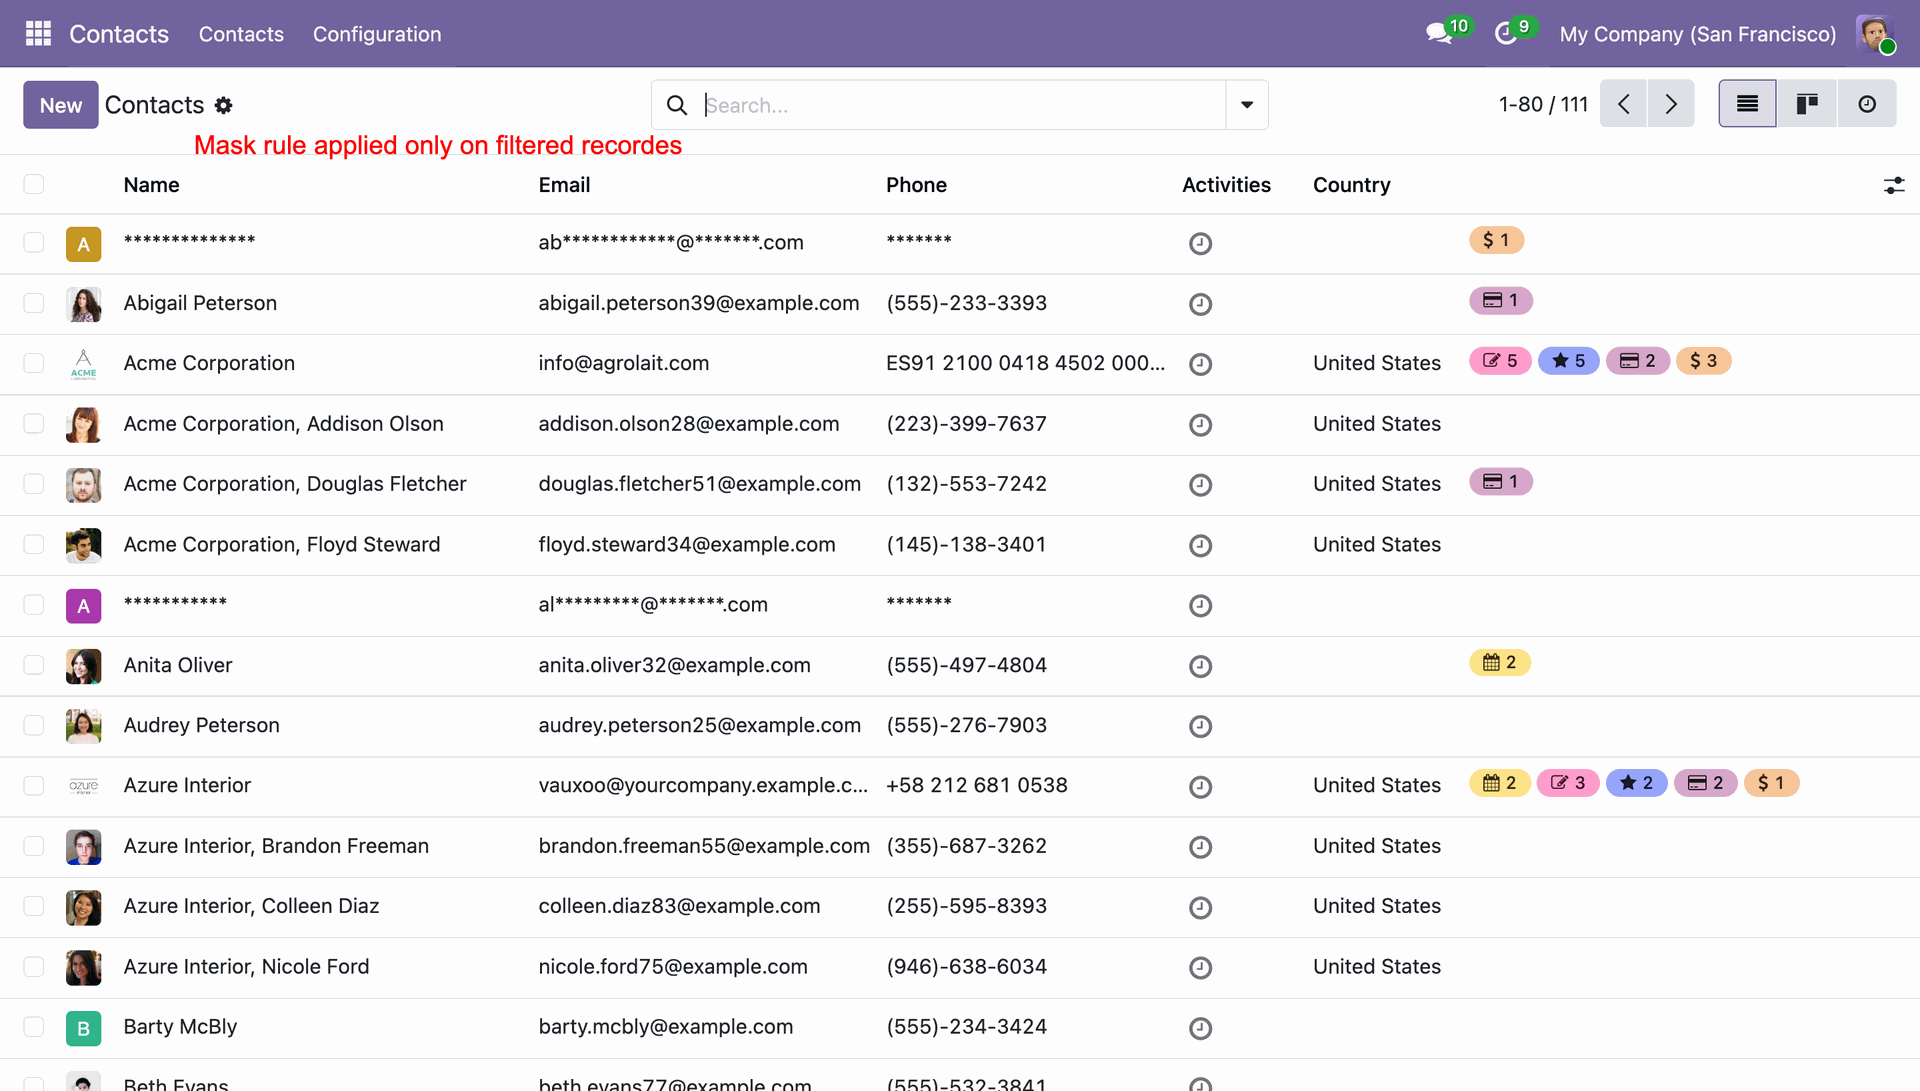Check the Douglas Fletcher row checkbox
This screenshot has height=1091, width=1920.
click(x=34, y=484)
